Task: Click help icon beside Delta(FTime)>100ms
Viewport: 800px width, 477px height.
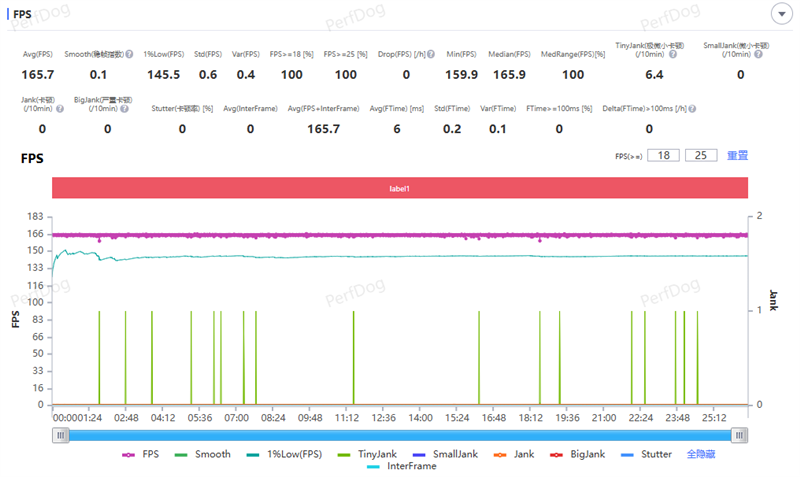Action: [692, 109]
